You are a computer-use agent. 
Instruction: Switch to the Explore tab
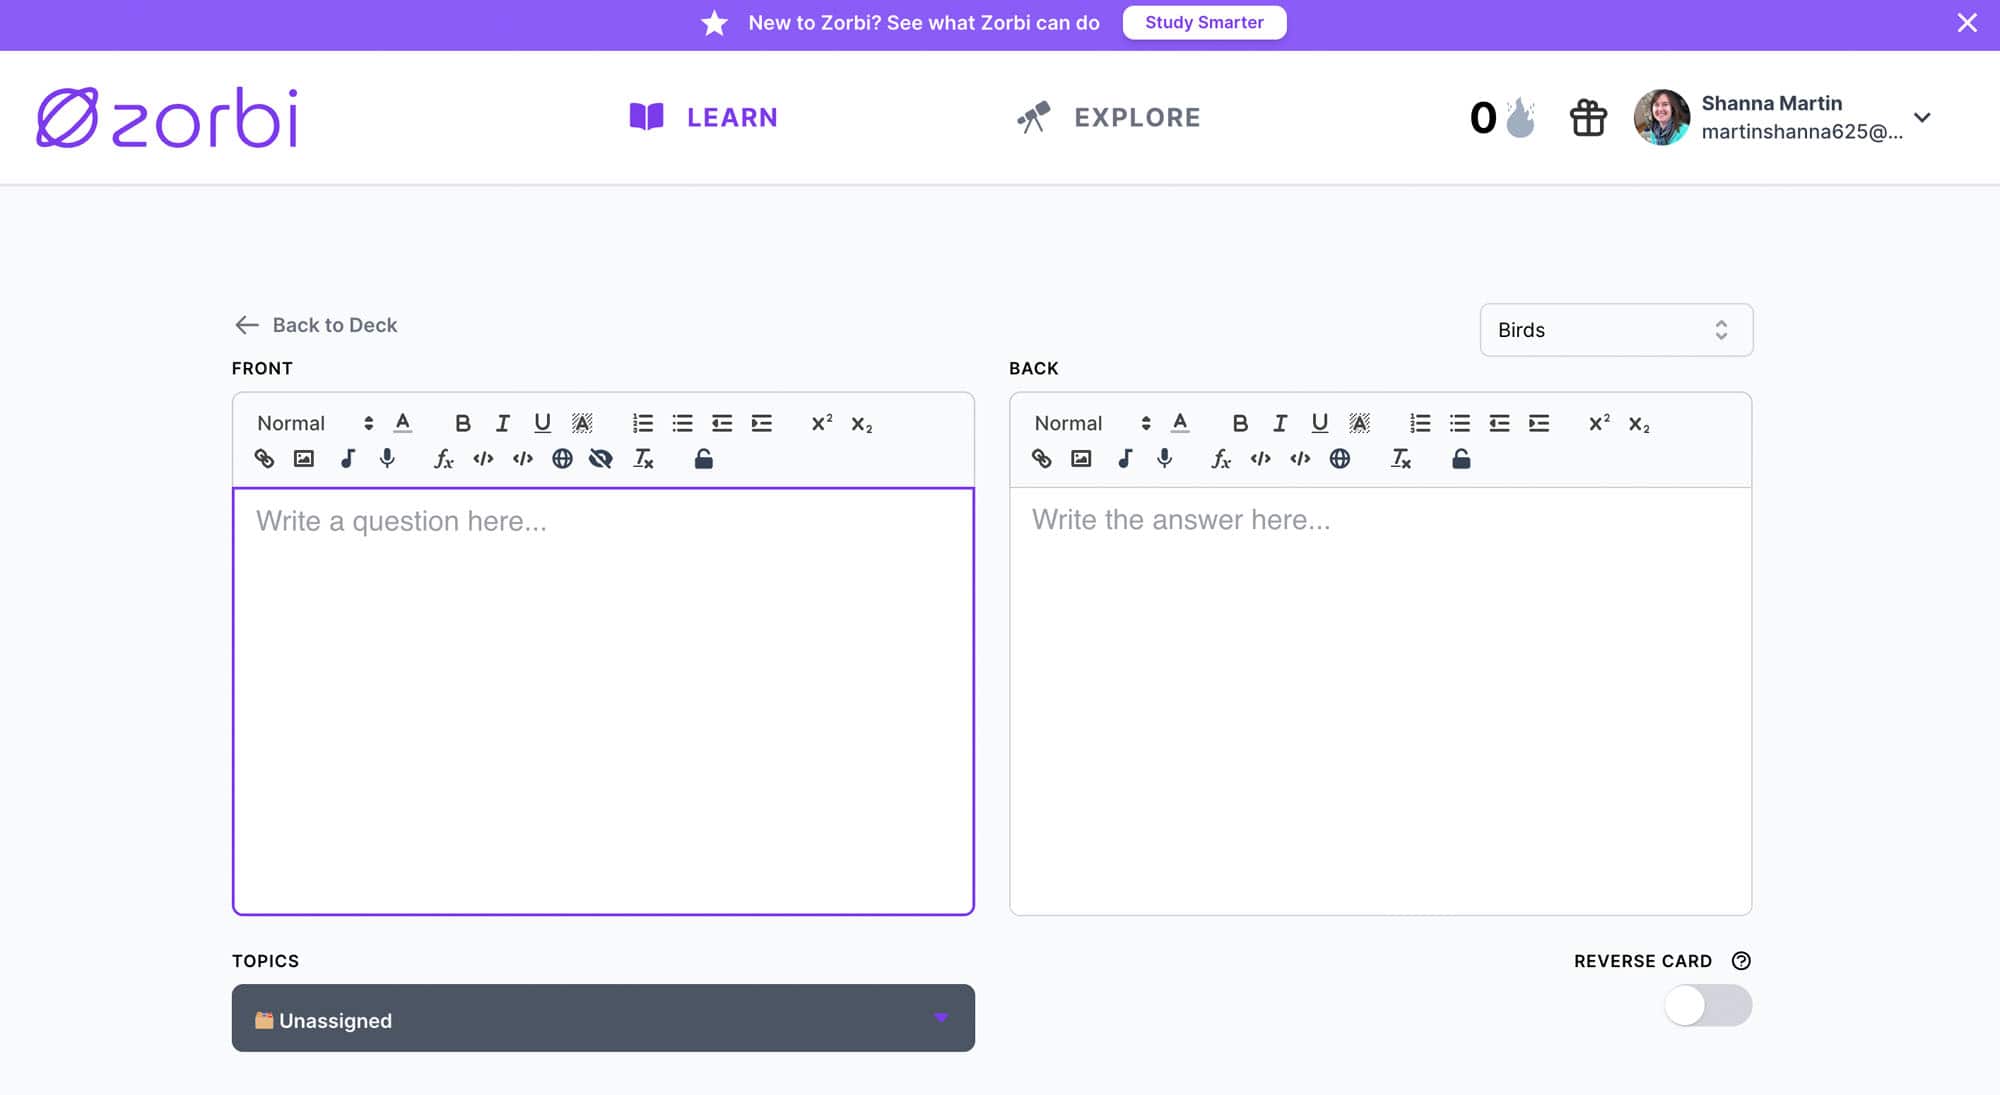1108,117
